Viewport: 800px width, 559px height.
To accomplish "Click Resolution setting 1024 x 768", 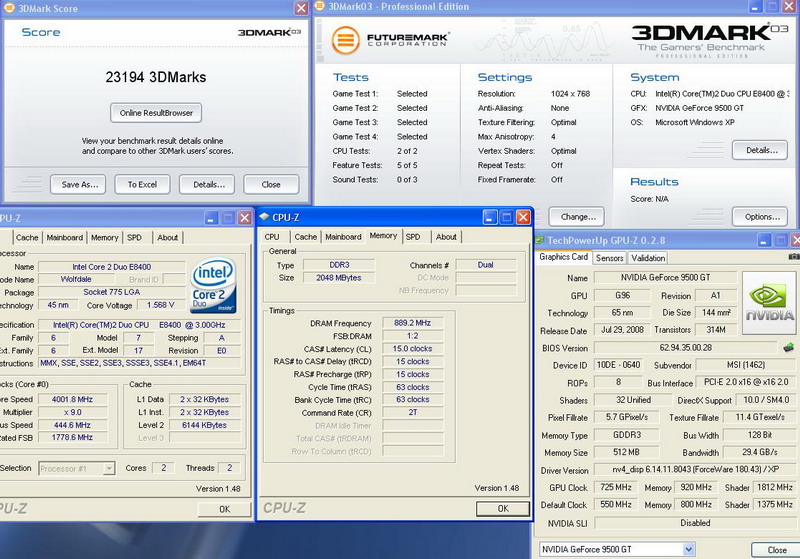I will point(570,94).
